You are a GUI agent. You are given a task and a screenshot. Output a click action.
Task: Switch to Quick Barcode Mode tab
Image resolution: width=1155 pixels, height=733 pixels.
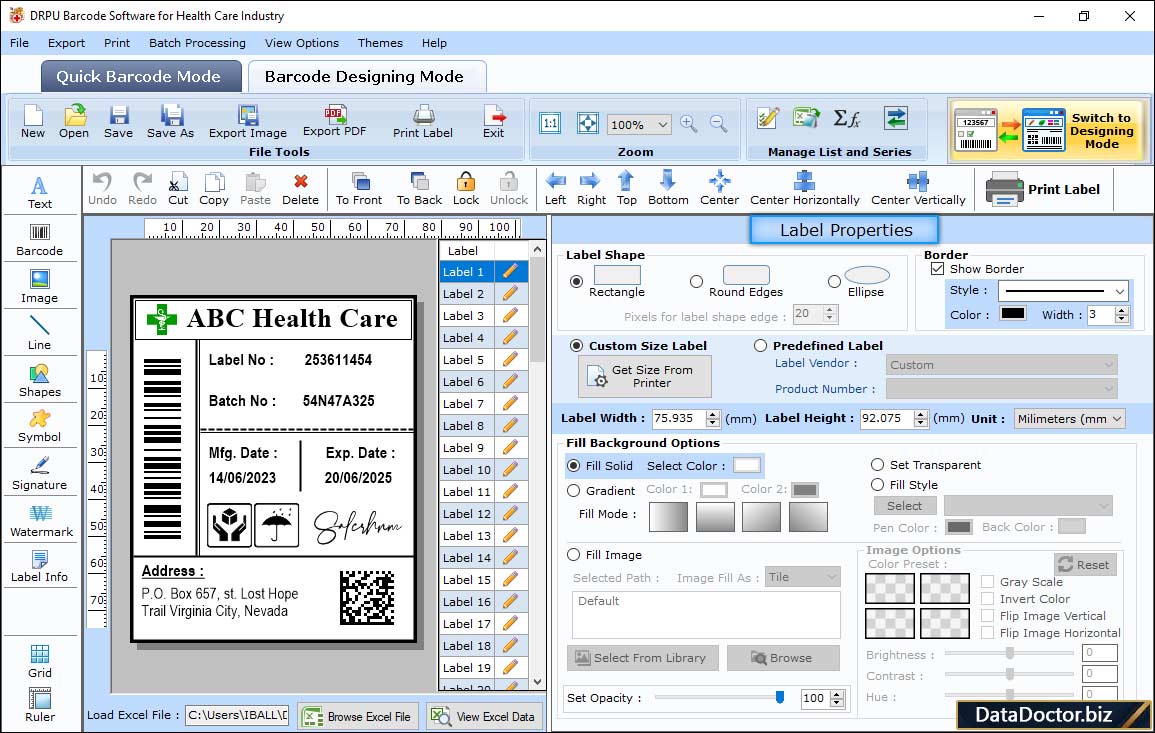140,77
